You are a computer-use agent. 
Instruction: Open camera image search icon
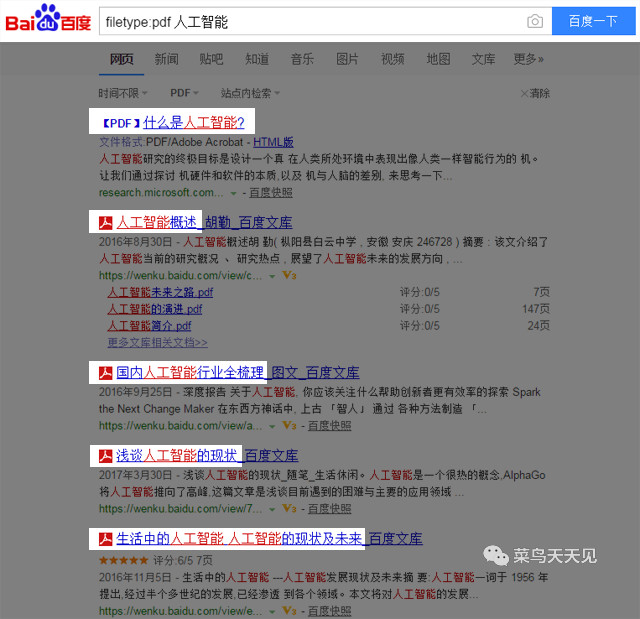535,21
